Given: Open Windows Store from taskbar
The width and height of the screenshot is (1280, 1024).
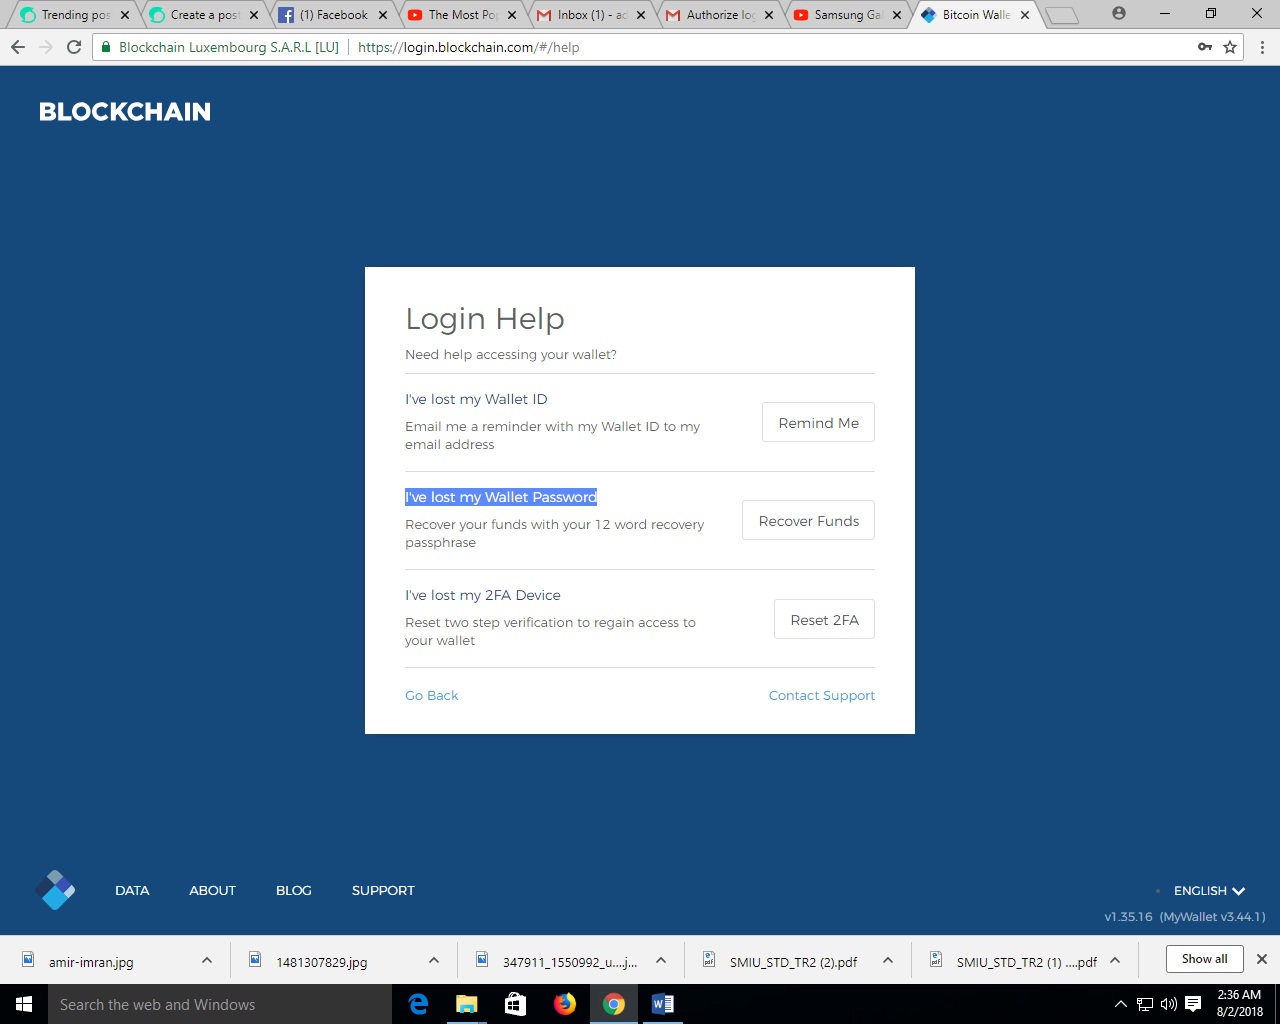Looking at the screenshot, I should [x=516, y=1004].
